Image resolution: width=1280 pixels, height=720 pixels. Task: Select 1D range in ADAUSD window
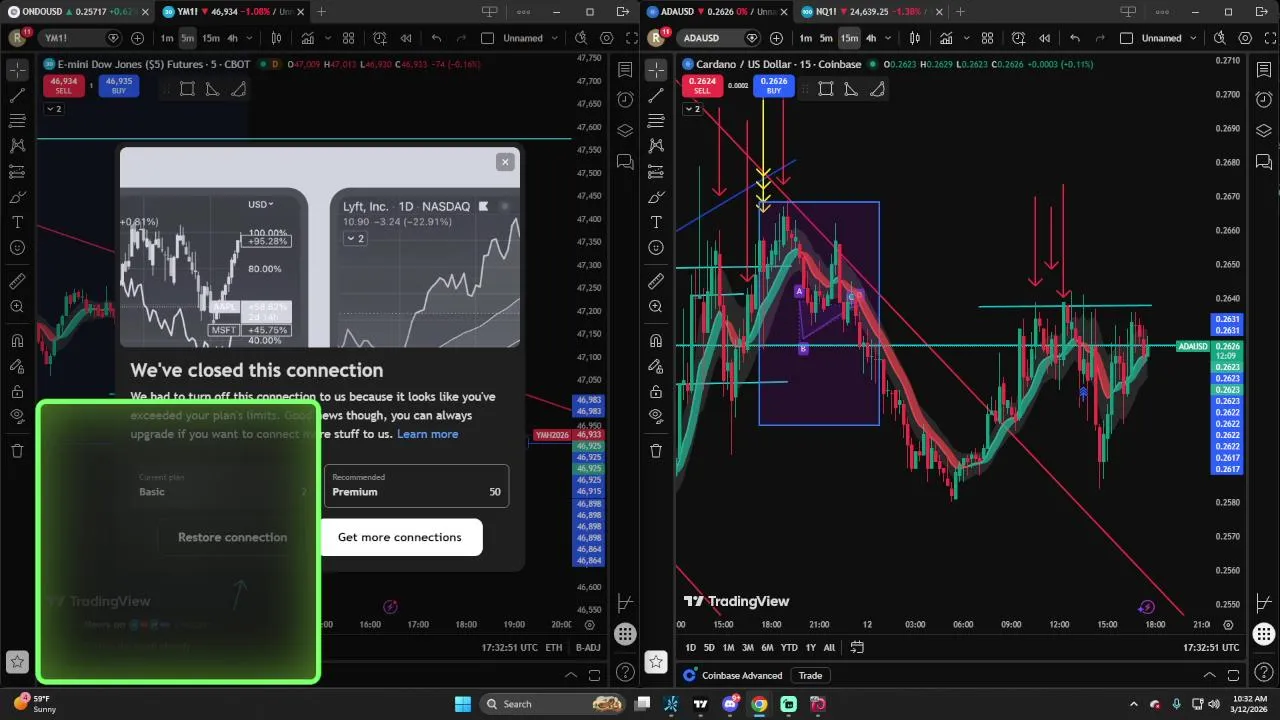click(x=690, y=647)
